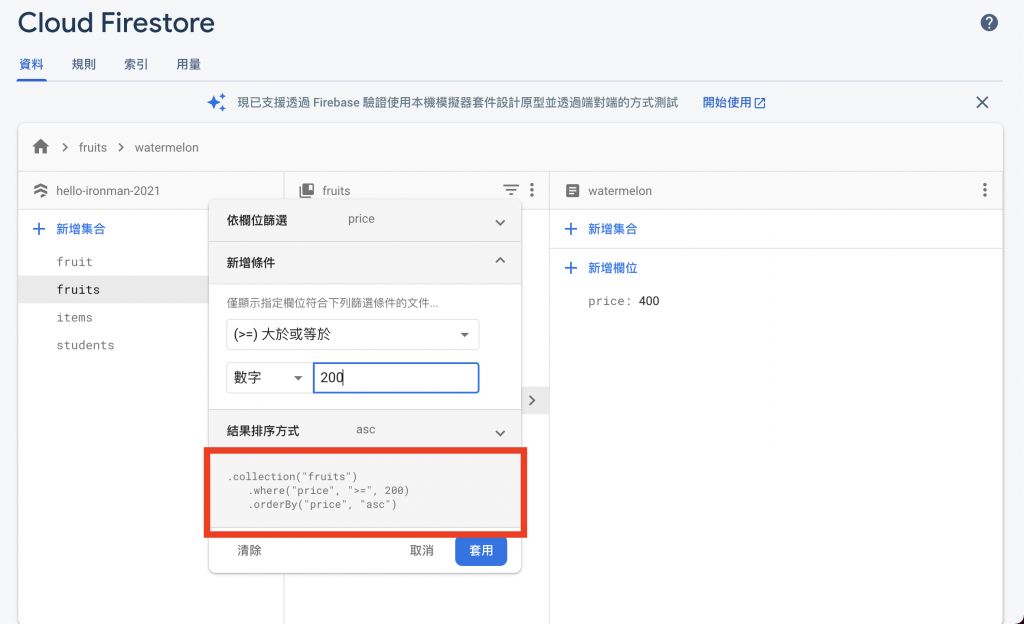
Task: Apply the filter with 套用 button
Action: click(x=481, y=551)
